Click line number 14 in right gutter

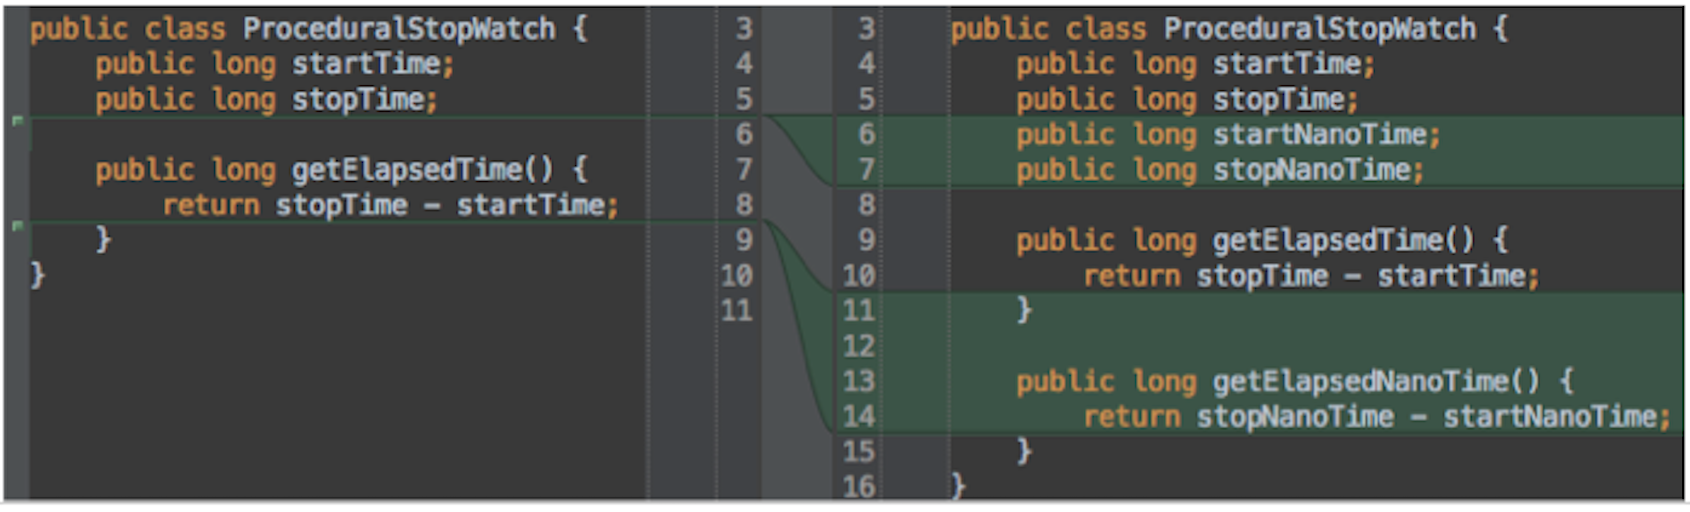[859, 416]
